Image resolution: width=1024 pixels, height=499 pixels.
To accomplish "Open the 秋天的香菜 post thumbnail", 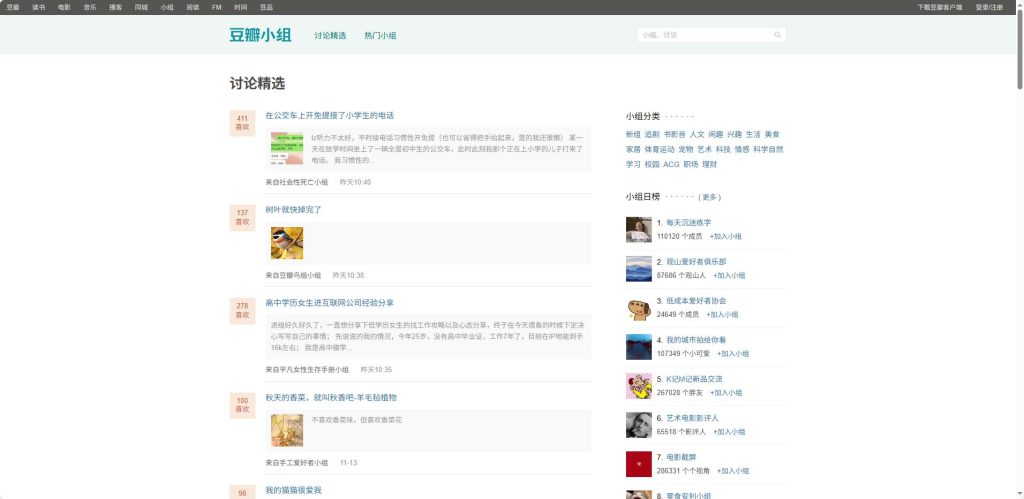I will point(287,430).
